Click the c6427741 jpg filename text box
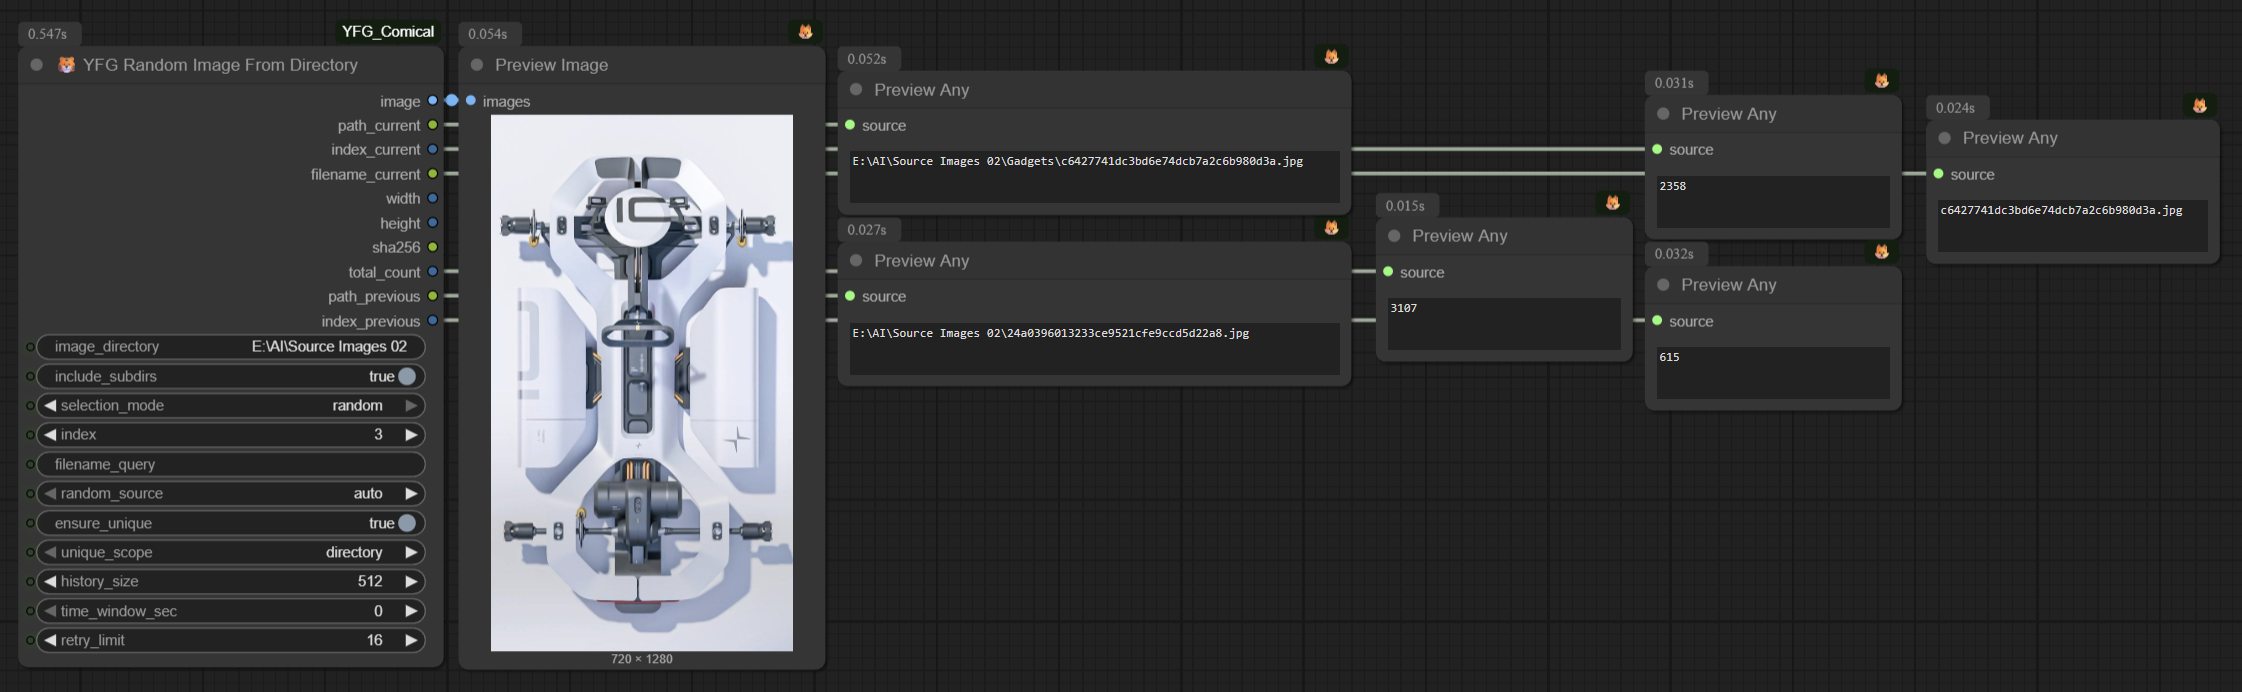This screenshot has height=692, width=2242. 2072,225
